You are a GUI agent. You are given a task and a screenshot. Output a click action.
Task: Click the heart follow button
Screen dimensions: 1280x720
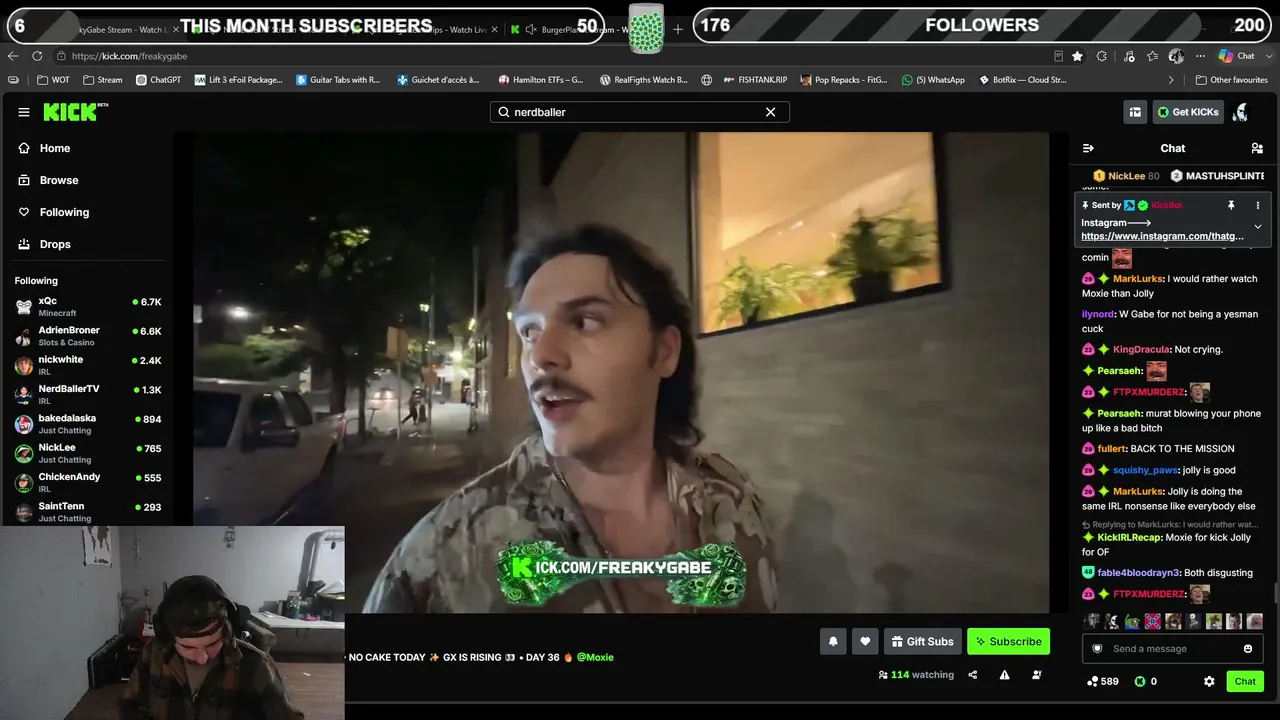865,641
